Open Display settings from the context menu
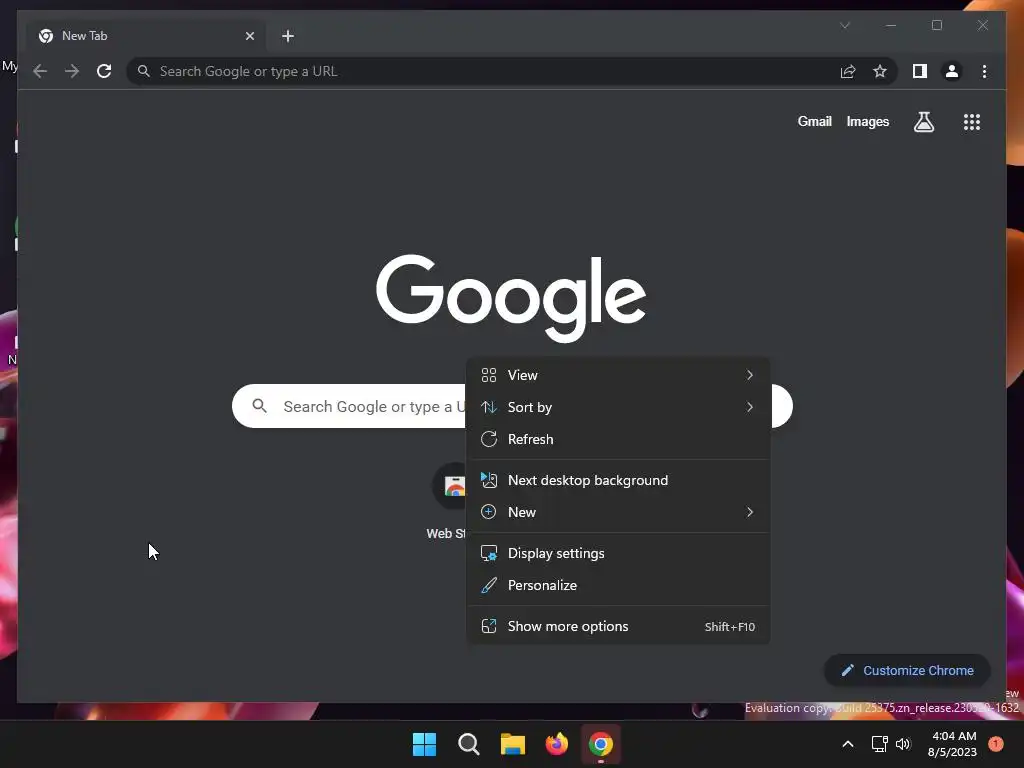Screen dimensions: 1024x768 coord(618,553)
